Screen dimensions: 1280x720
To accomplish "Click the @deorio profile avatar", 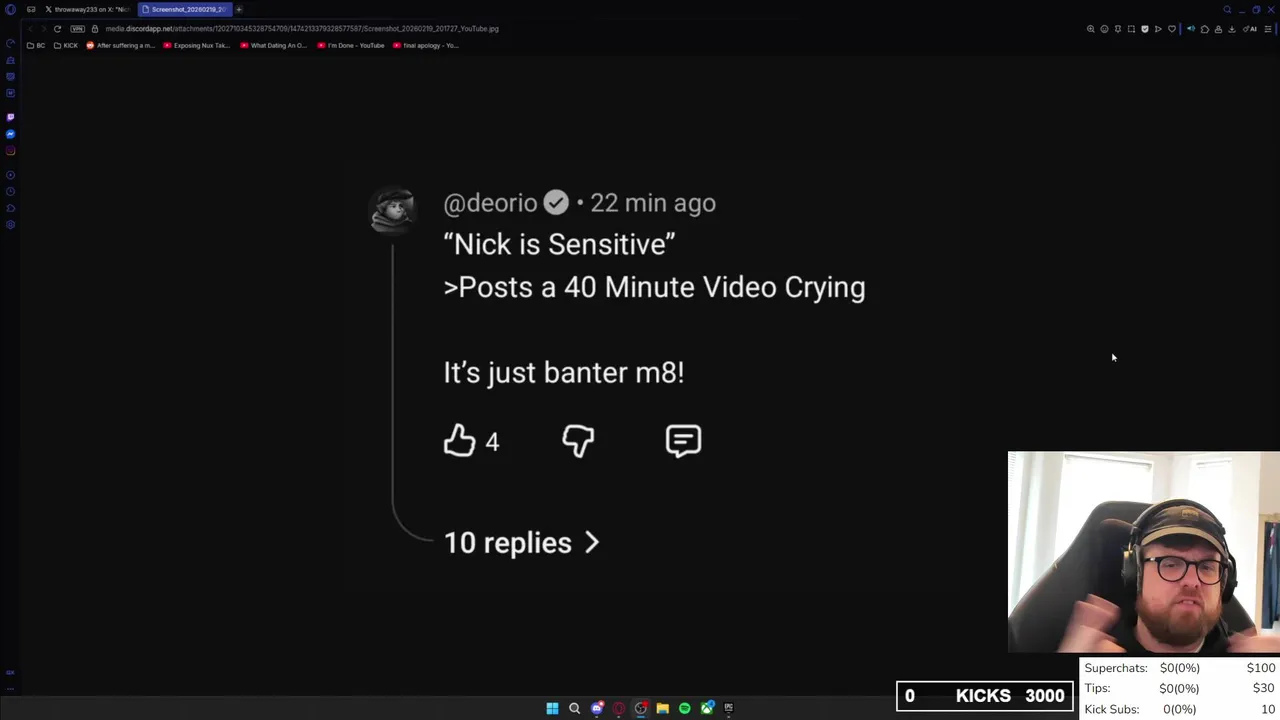I will pyautogui.click(x=392, y=209).
